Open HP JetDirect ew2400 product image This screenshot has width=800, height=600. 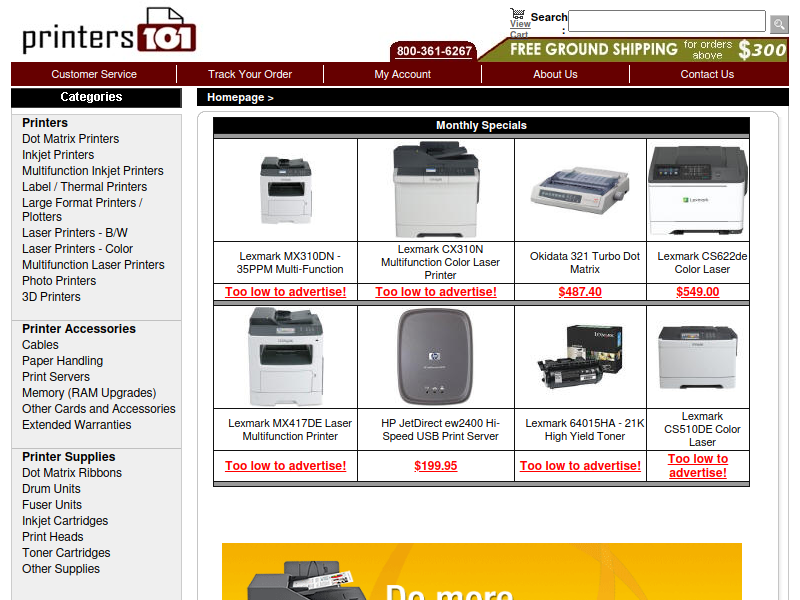point(435,357)
